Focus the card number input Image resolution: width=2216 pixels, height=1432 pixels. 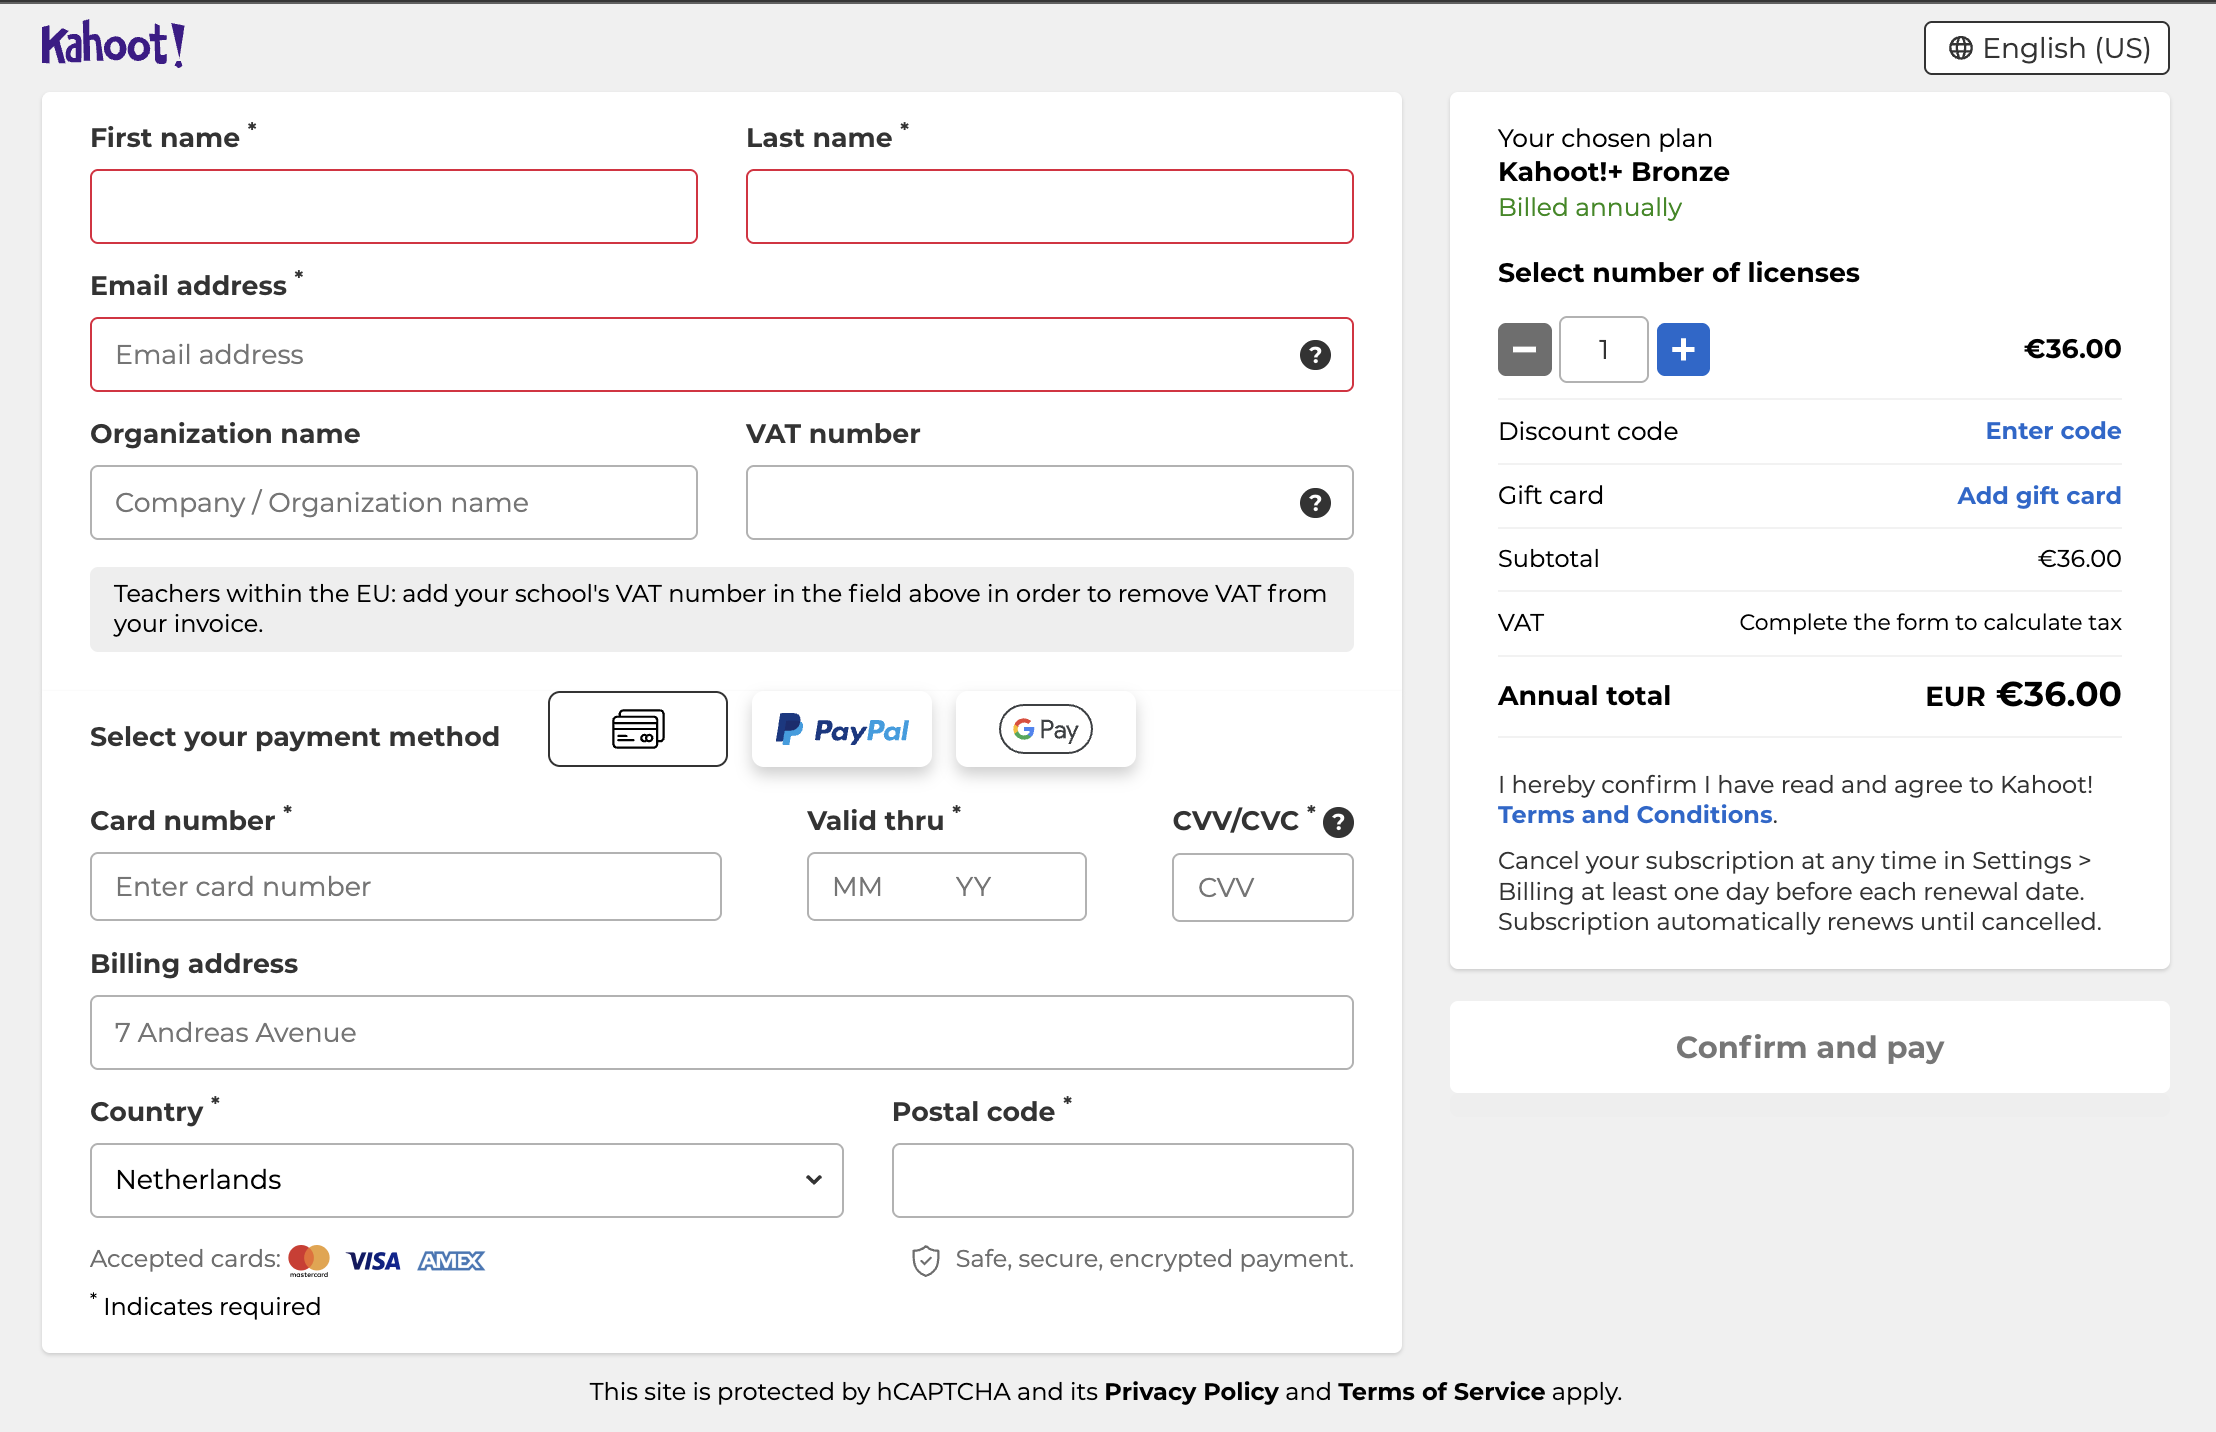coord(406,887)
